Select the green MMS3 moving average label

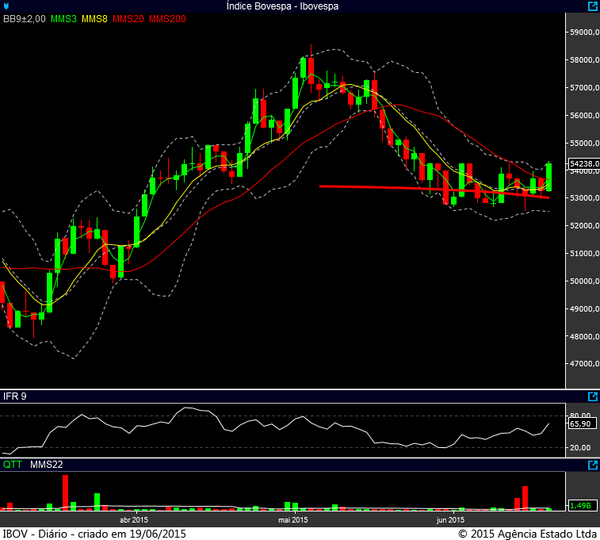[62, 20]
